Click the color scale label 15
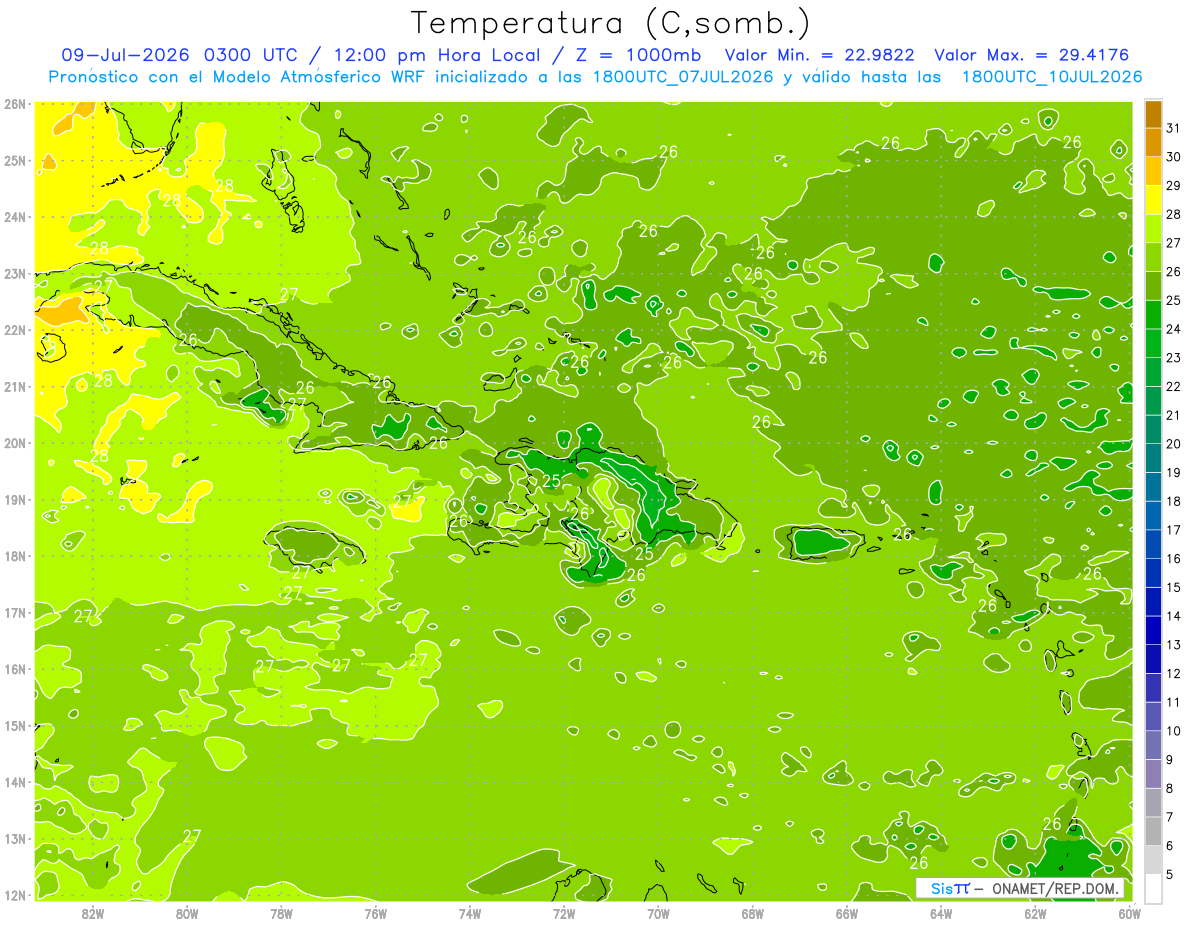Viewport: 1200px width, 927px height. (x=1174, y=587)
